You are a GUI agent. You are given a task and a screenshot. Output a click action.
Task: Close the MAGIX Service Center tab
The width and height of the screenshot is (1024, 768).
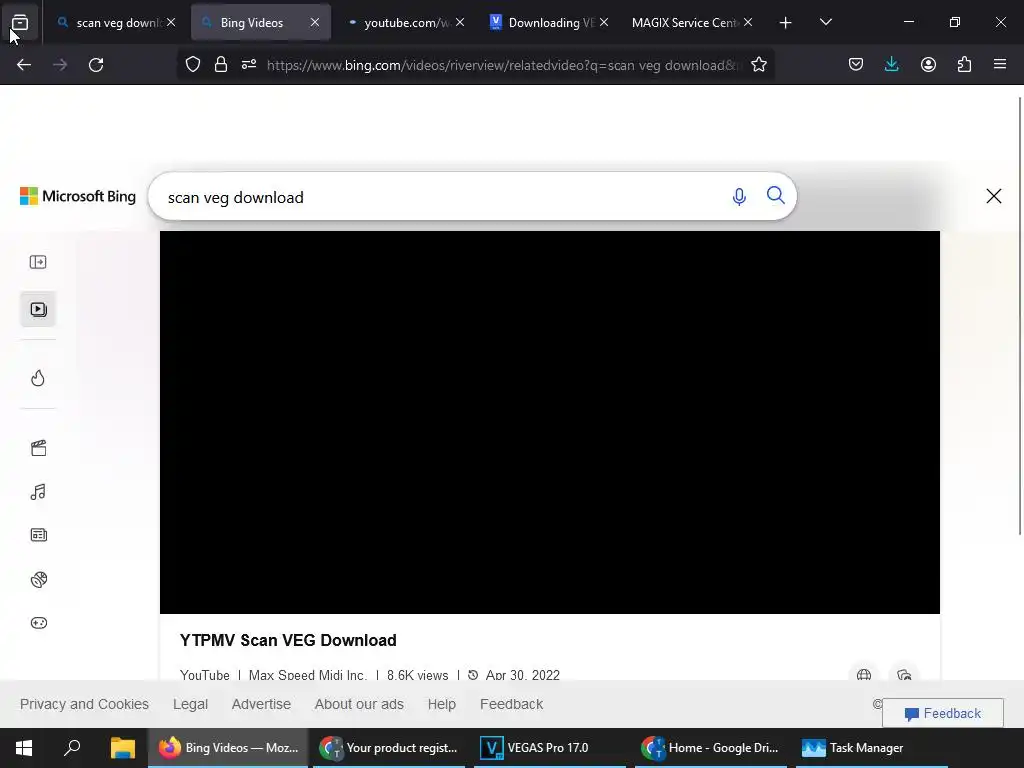(748, 22)
